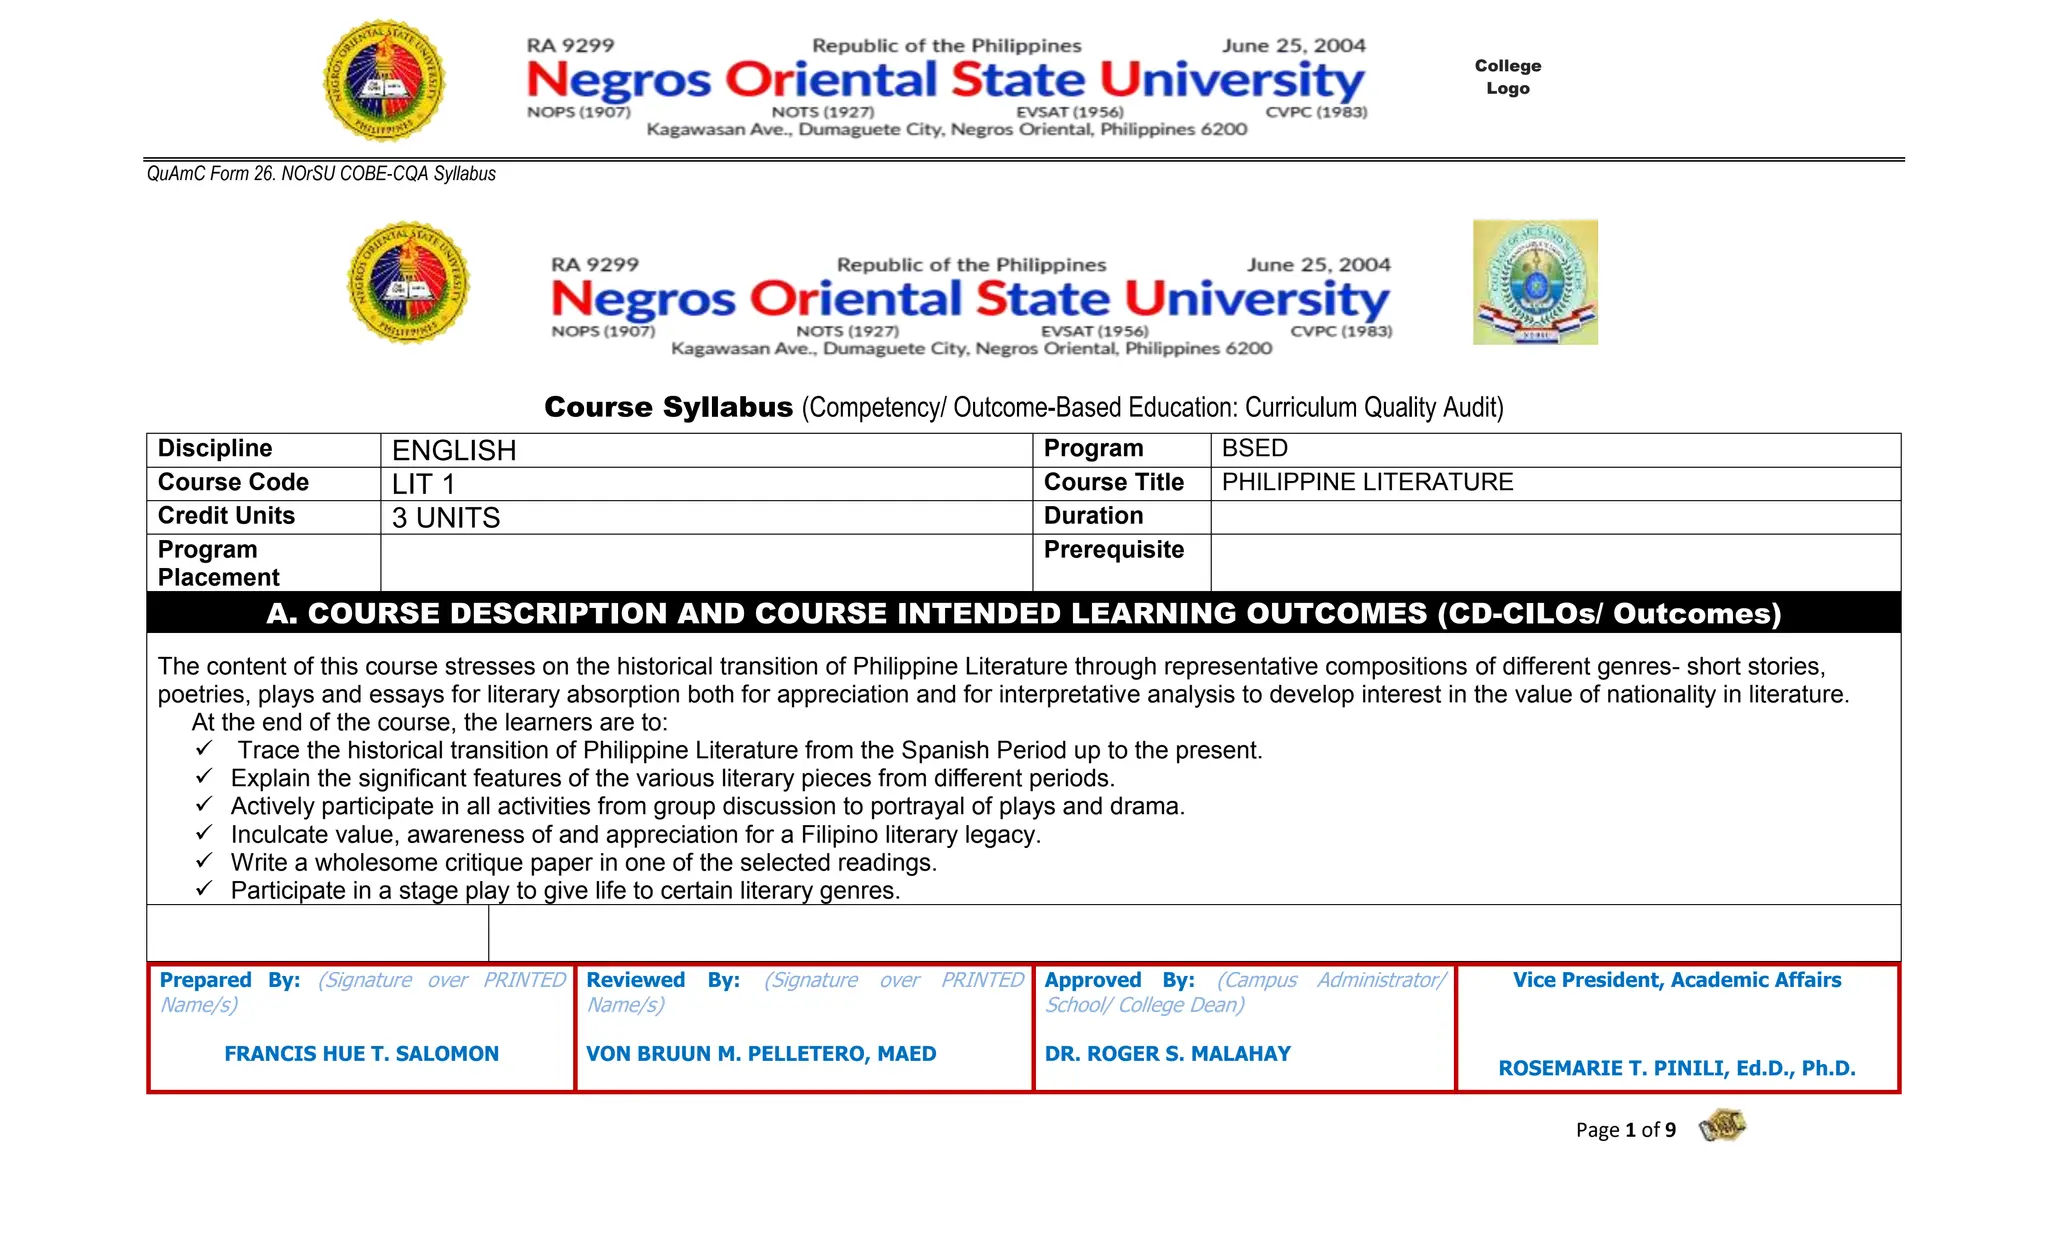The width and height of the screenshot is (2048, 1243).
Task: Click the College Logo placeholder text
Action: 1507,77
